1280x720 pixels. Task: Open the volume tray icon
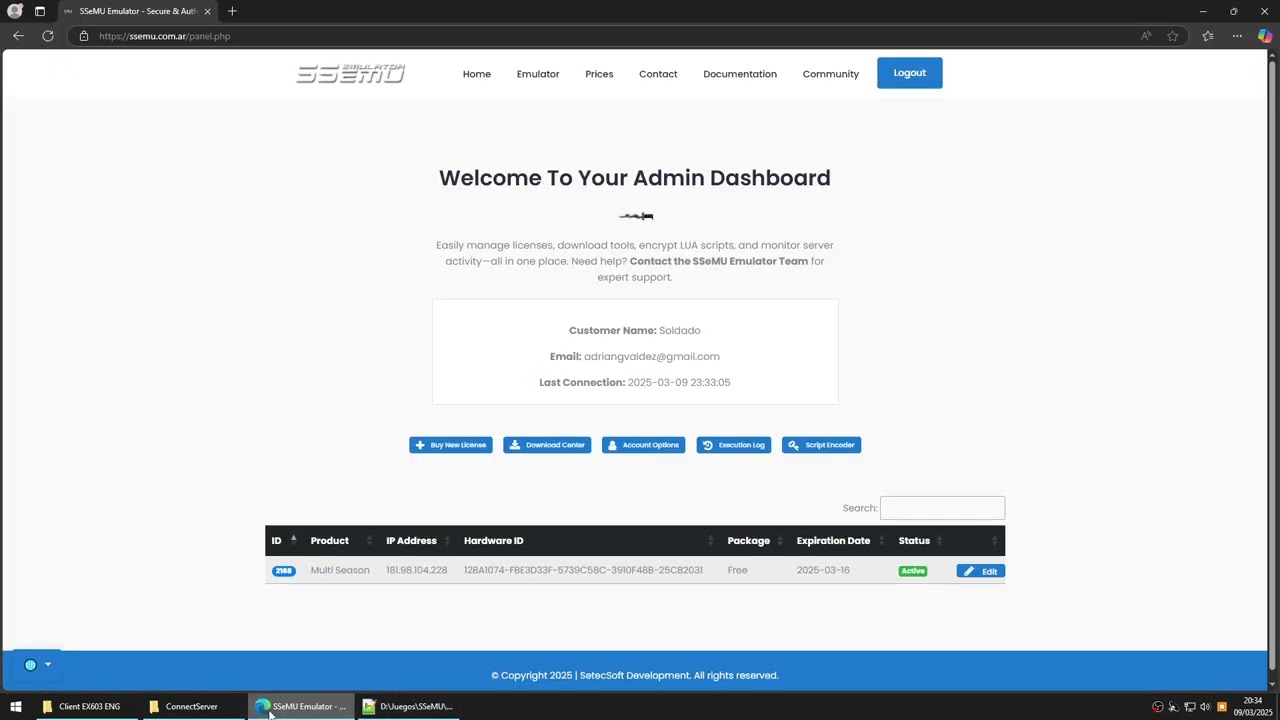tap(1205, 707)
